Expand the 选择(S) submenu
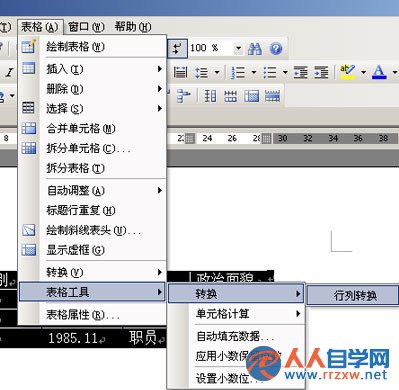399x390 pixels. pos(92,109)
